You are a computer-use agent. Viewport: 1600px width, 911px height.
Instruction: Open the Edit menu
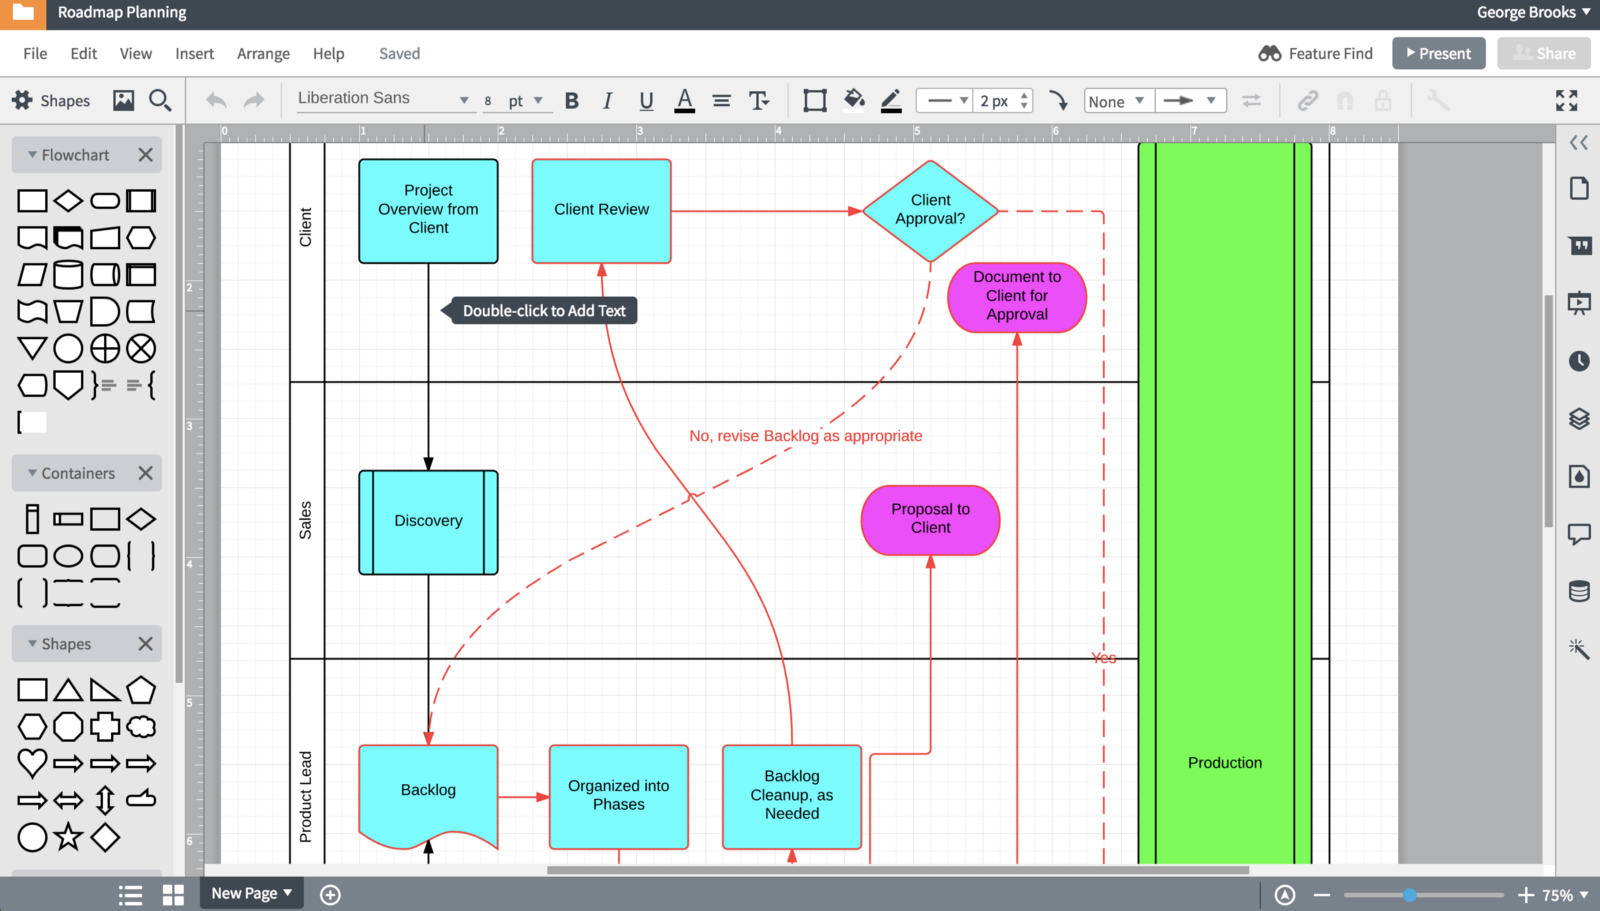pos(84,54)
